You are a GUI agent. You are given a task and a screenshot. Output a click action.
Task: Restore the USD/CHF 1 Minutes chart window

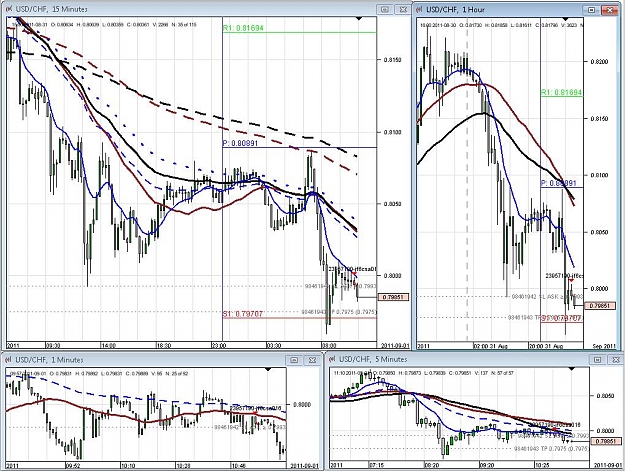click(x=294, y=360)
